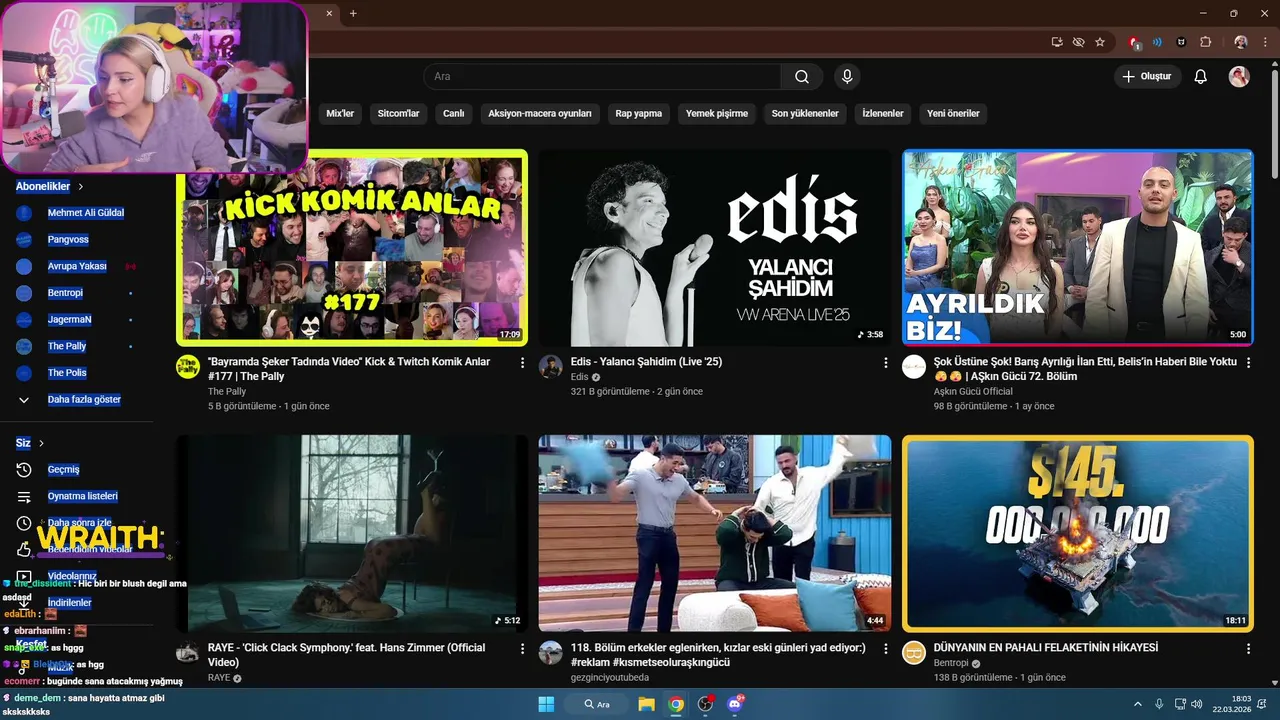Open more options for Edis Yalancı Şahidim video
The height and width of the screenshot is (720, 1280).
tap(885, 363)
